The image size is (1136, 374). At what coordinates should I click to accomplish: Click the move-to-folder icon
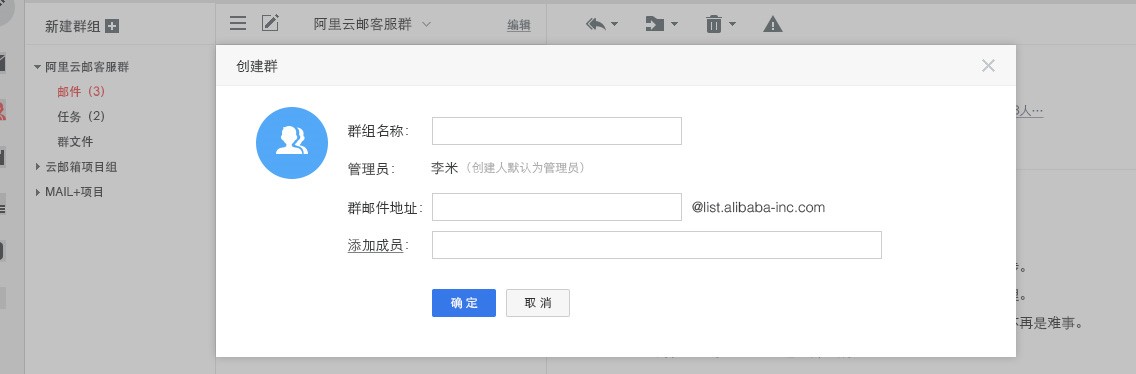click(655, 25)
